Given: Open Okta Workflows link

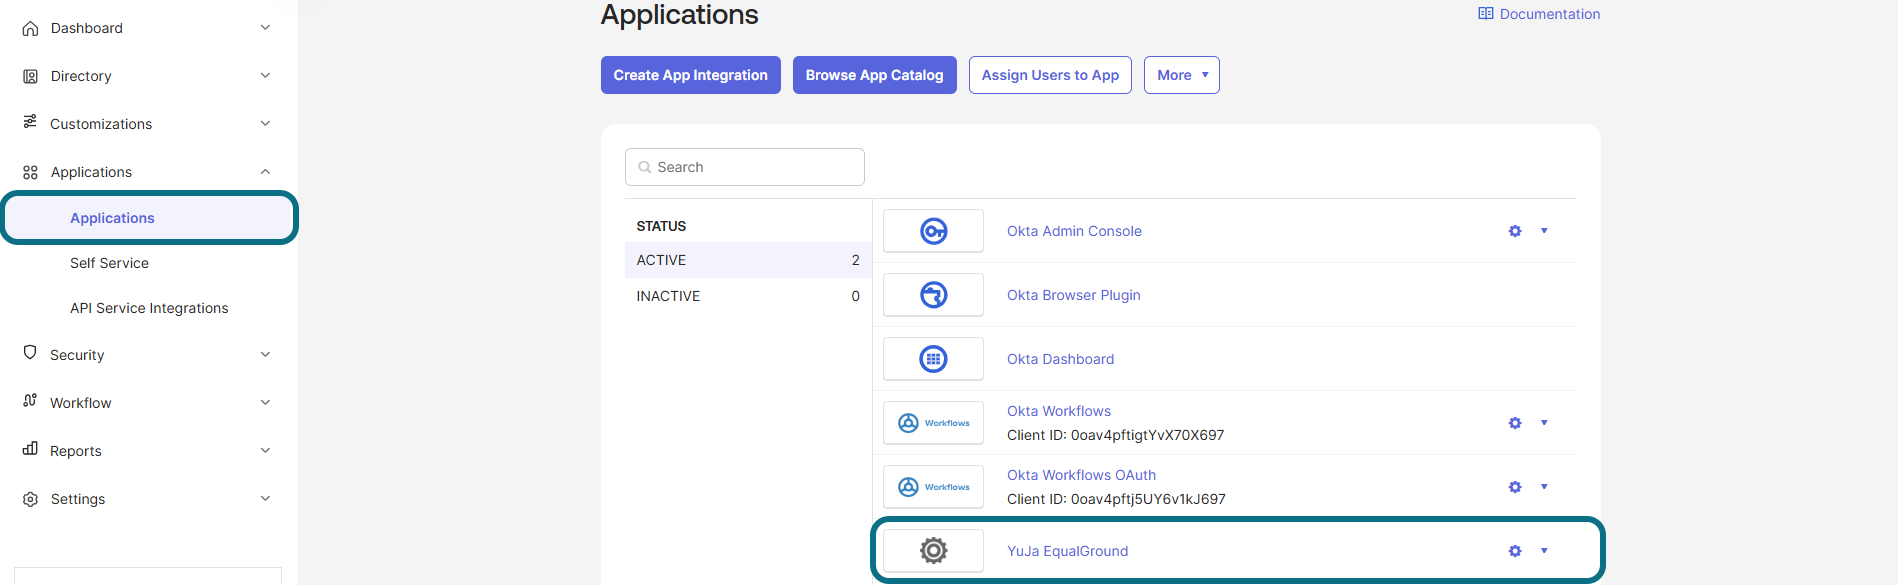Looking at the screenshot, I should (1058, 411).
